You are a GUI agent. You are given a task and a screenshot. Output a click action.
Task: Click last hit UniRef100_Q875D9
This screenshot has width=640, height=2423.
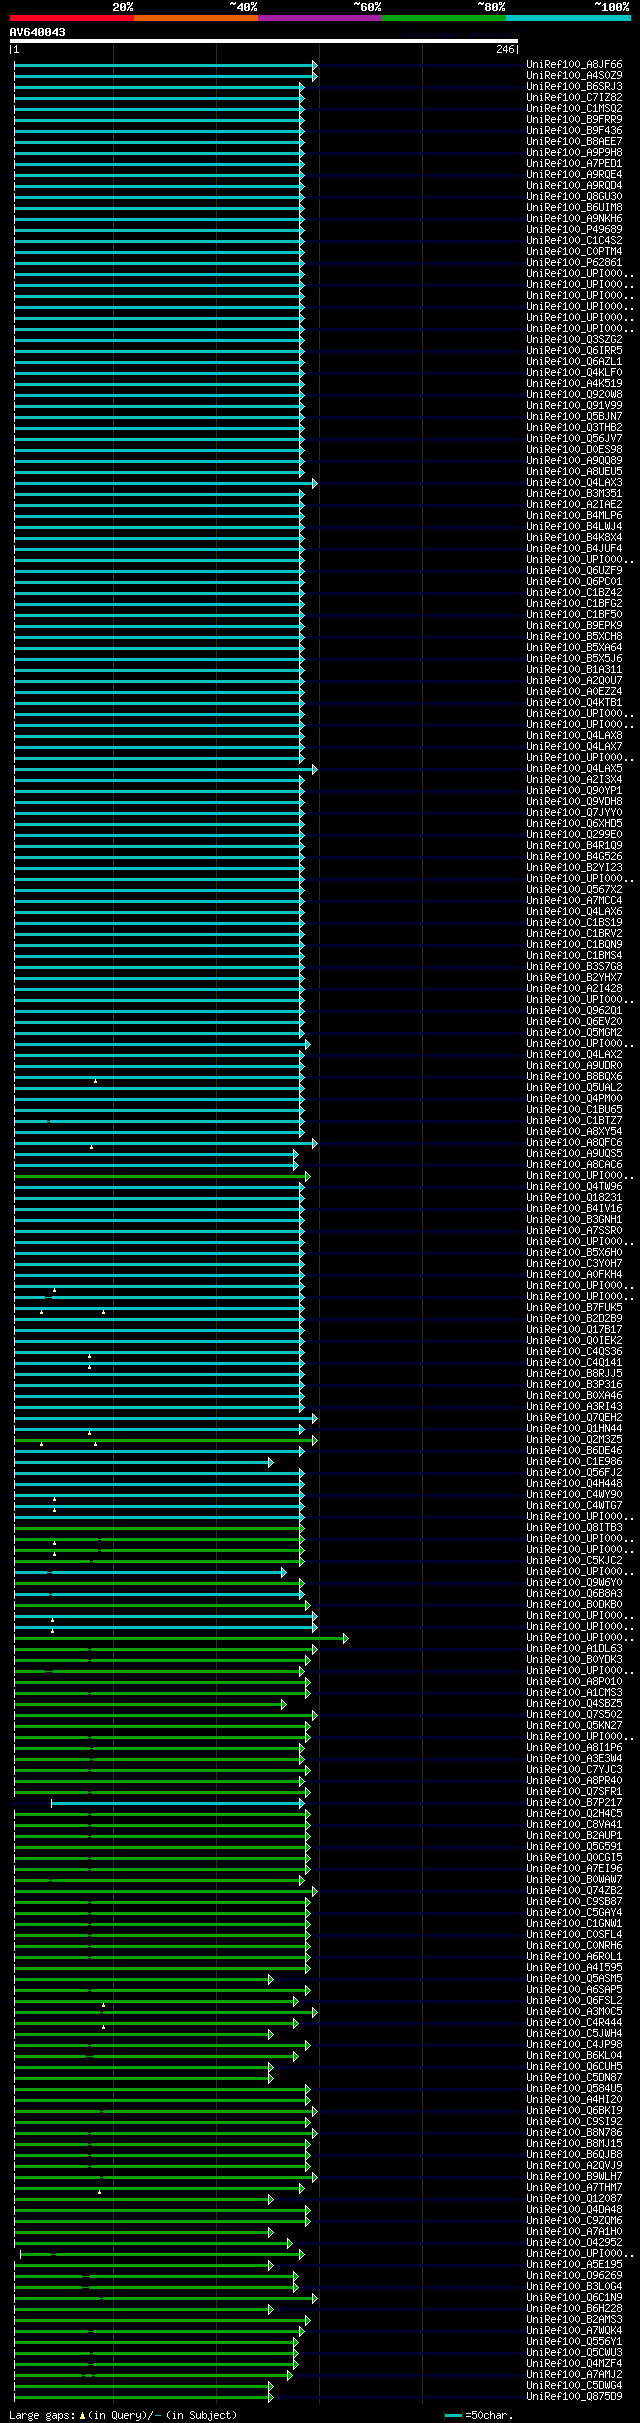[574, 2397]
